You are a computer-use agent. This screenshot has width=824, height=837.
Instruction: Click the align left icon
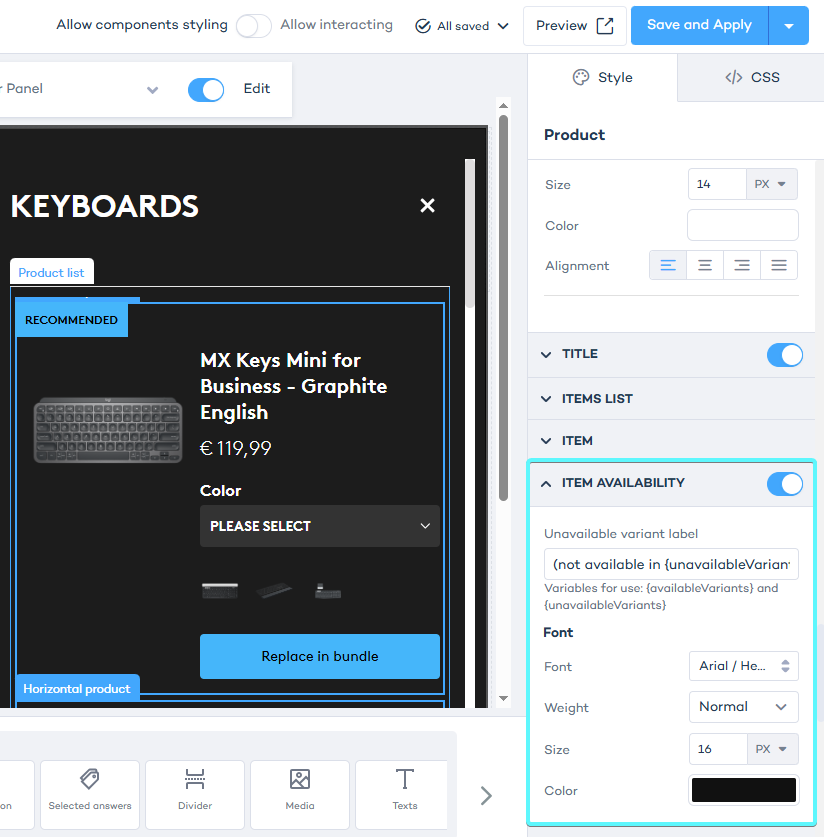click(668, 266)
